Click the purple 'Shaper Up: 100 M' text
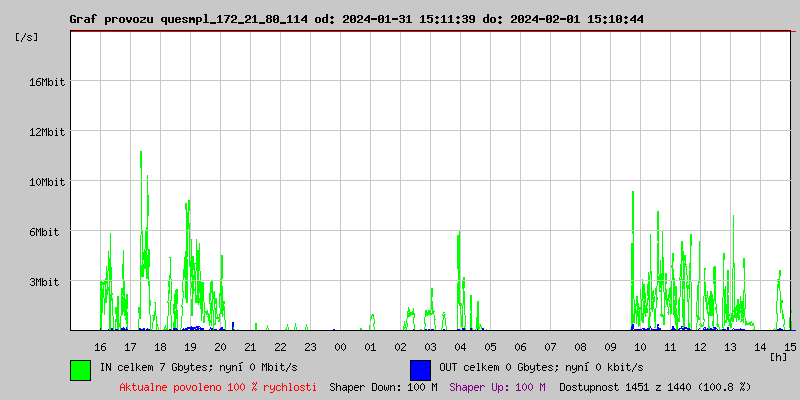This screenshot has width=800, height=400. click(497, 387)
